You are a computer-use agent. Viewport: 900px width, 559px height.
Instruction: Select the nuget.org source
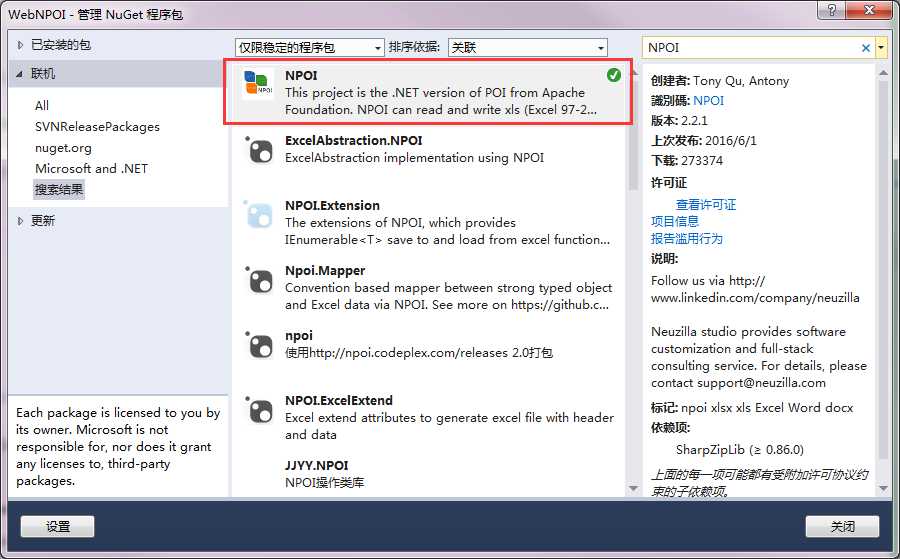click(x=63, y=148)
